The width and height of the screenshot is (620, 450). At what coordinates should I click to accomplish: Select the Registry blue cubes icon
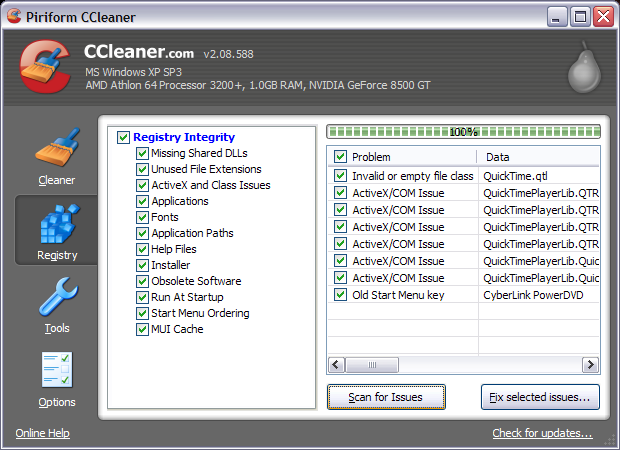coord(59,223)
